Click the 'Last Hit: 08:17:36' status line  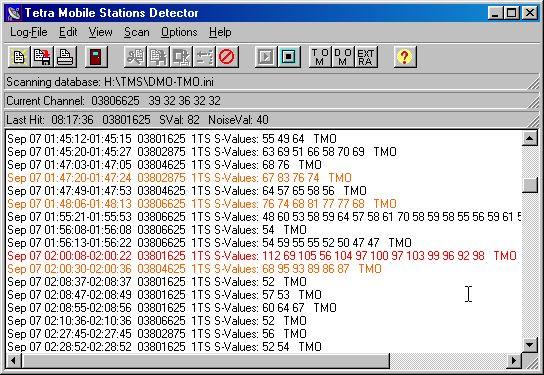coord(272,120)
